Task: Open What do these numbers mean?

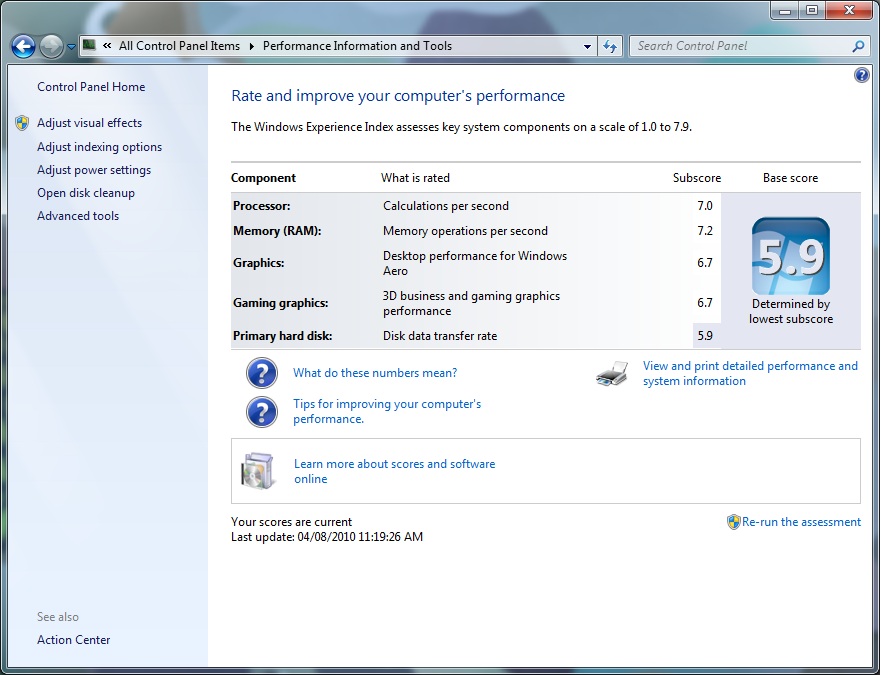Action: 375,373
